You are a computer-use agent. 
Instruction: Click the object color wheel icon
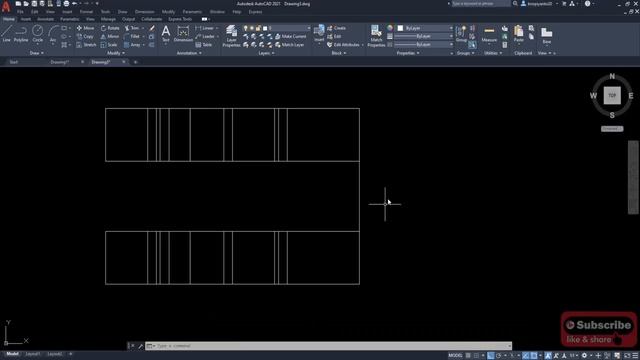pos(390,28)
